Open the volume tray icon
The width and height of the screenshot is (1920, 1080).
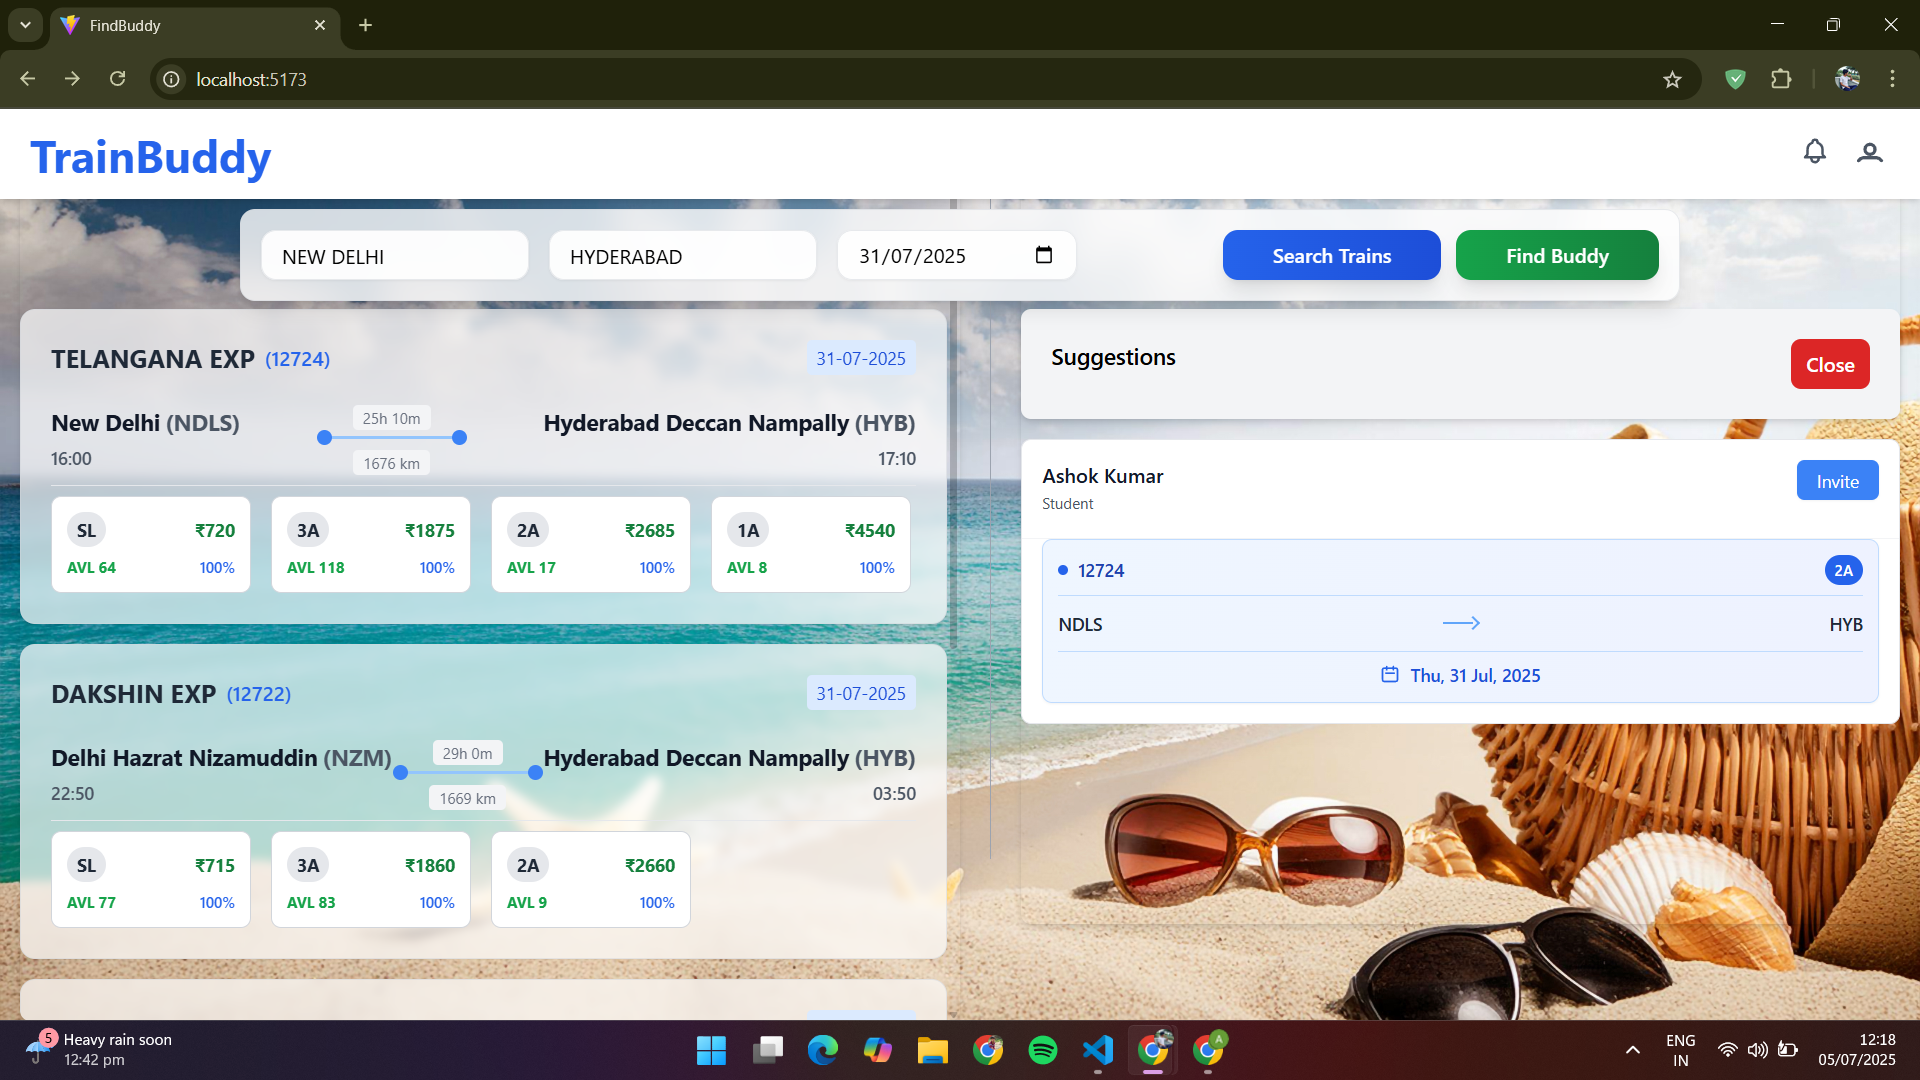pyautogui.click(x=1757, y=1050)
